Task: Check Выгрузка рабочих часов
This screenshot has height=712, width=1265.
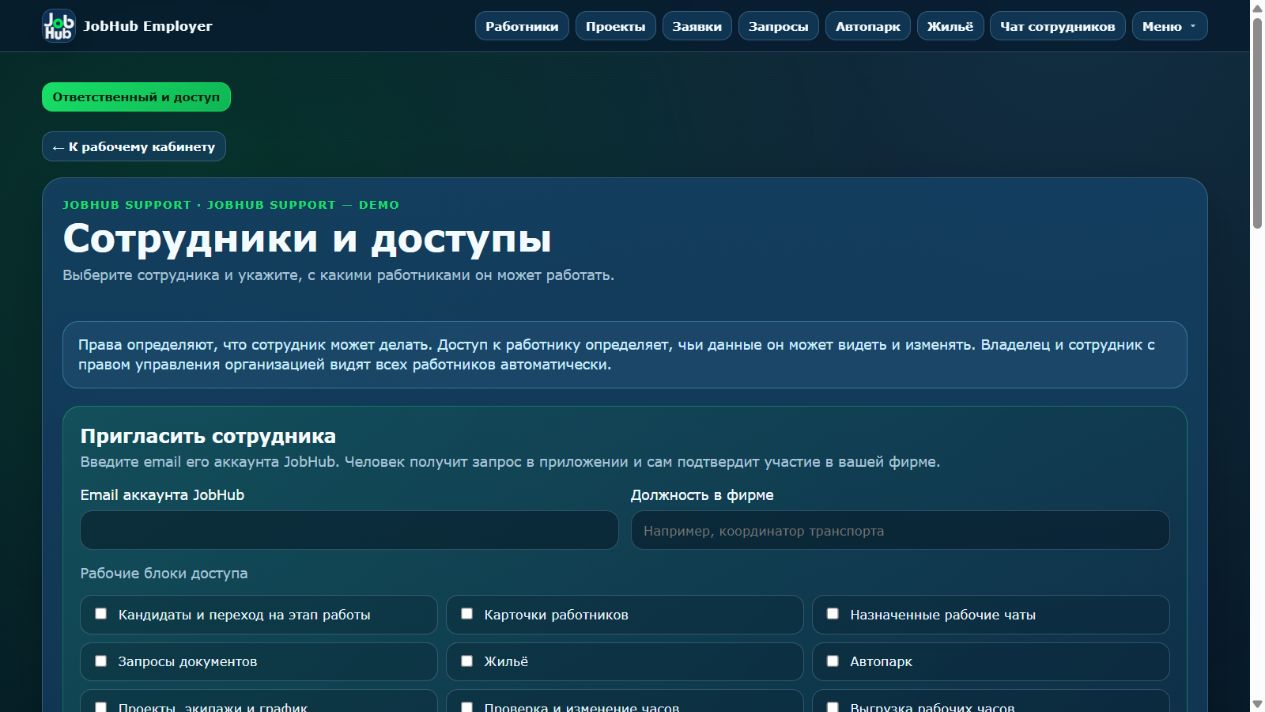Action: coord(833,707)
